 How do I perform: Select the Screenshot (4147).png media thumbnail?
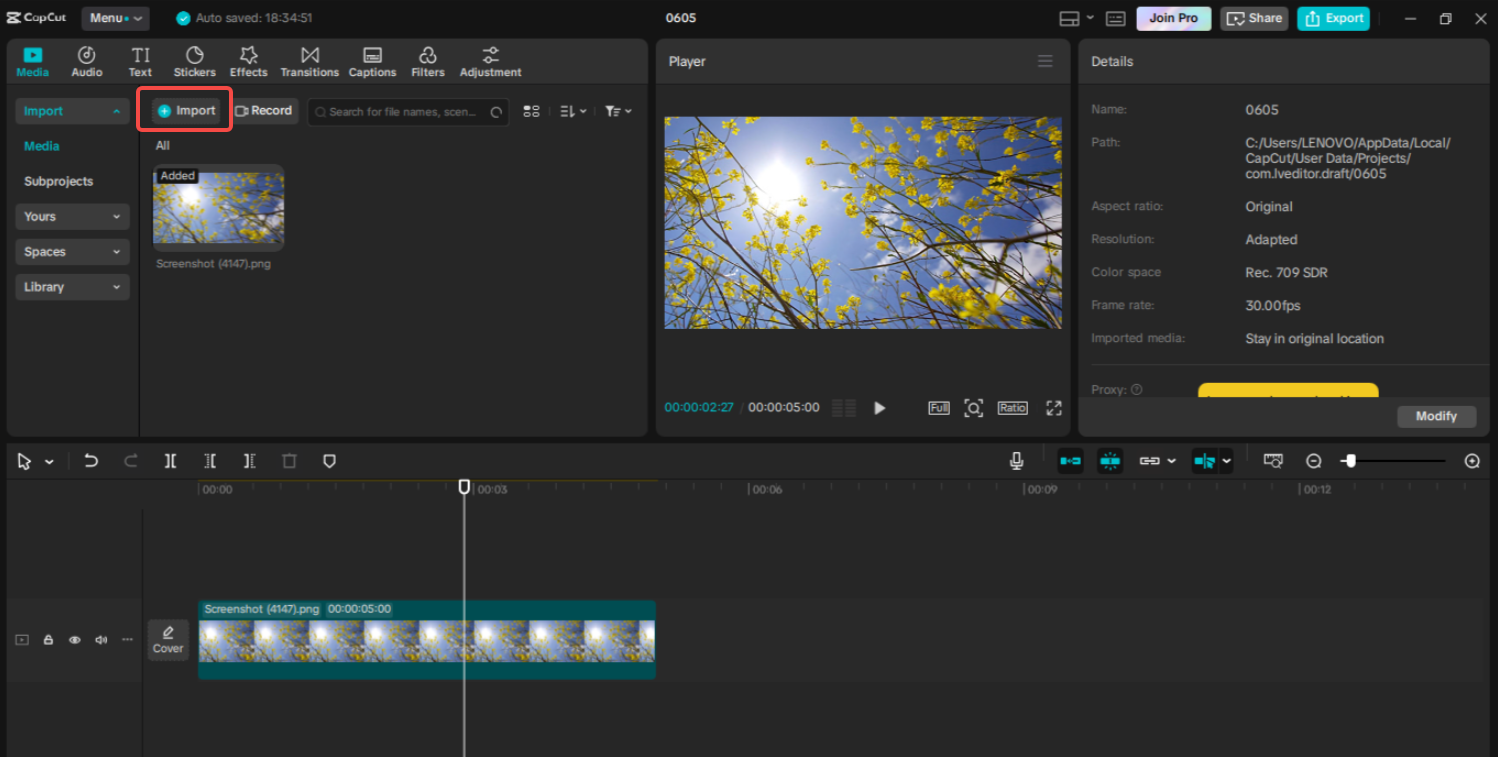pyautogui.click(x=218, y=208)
